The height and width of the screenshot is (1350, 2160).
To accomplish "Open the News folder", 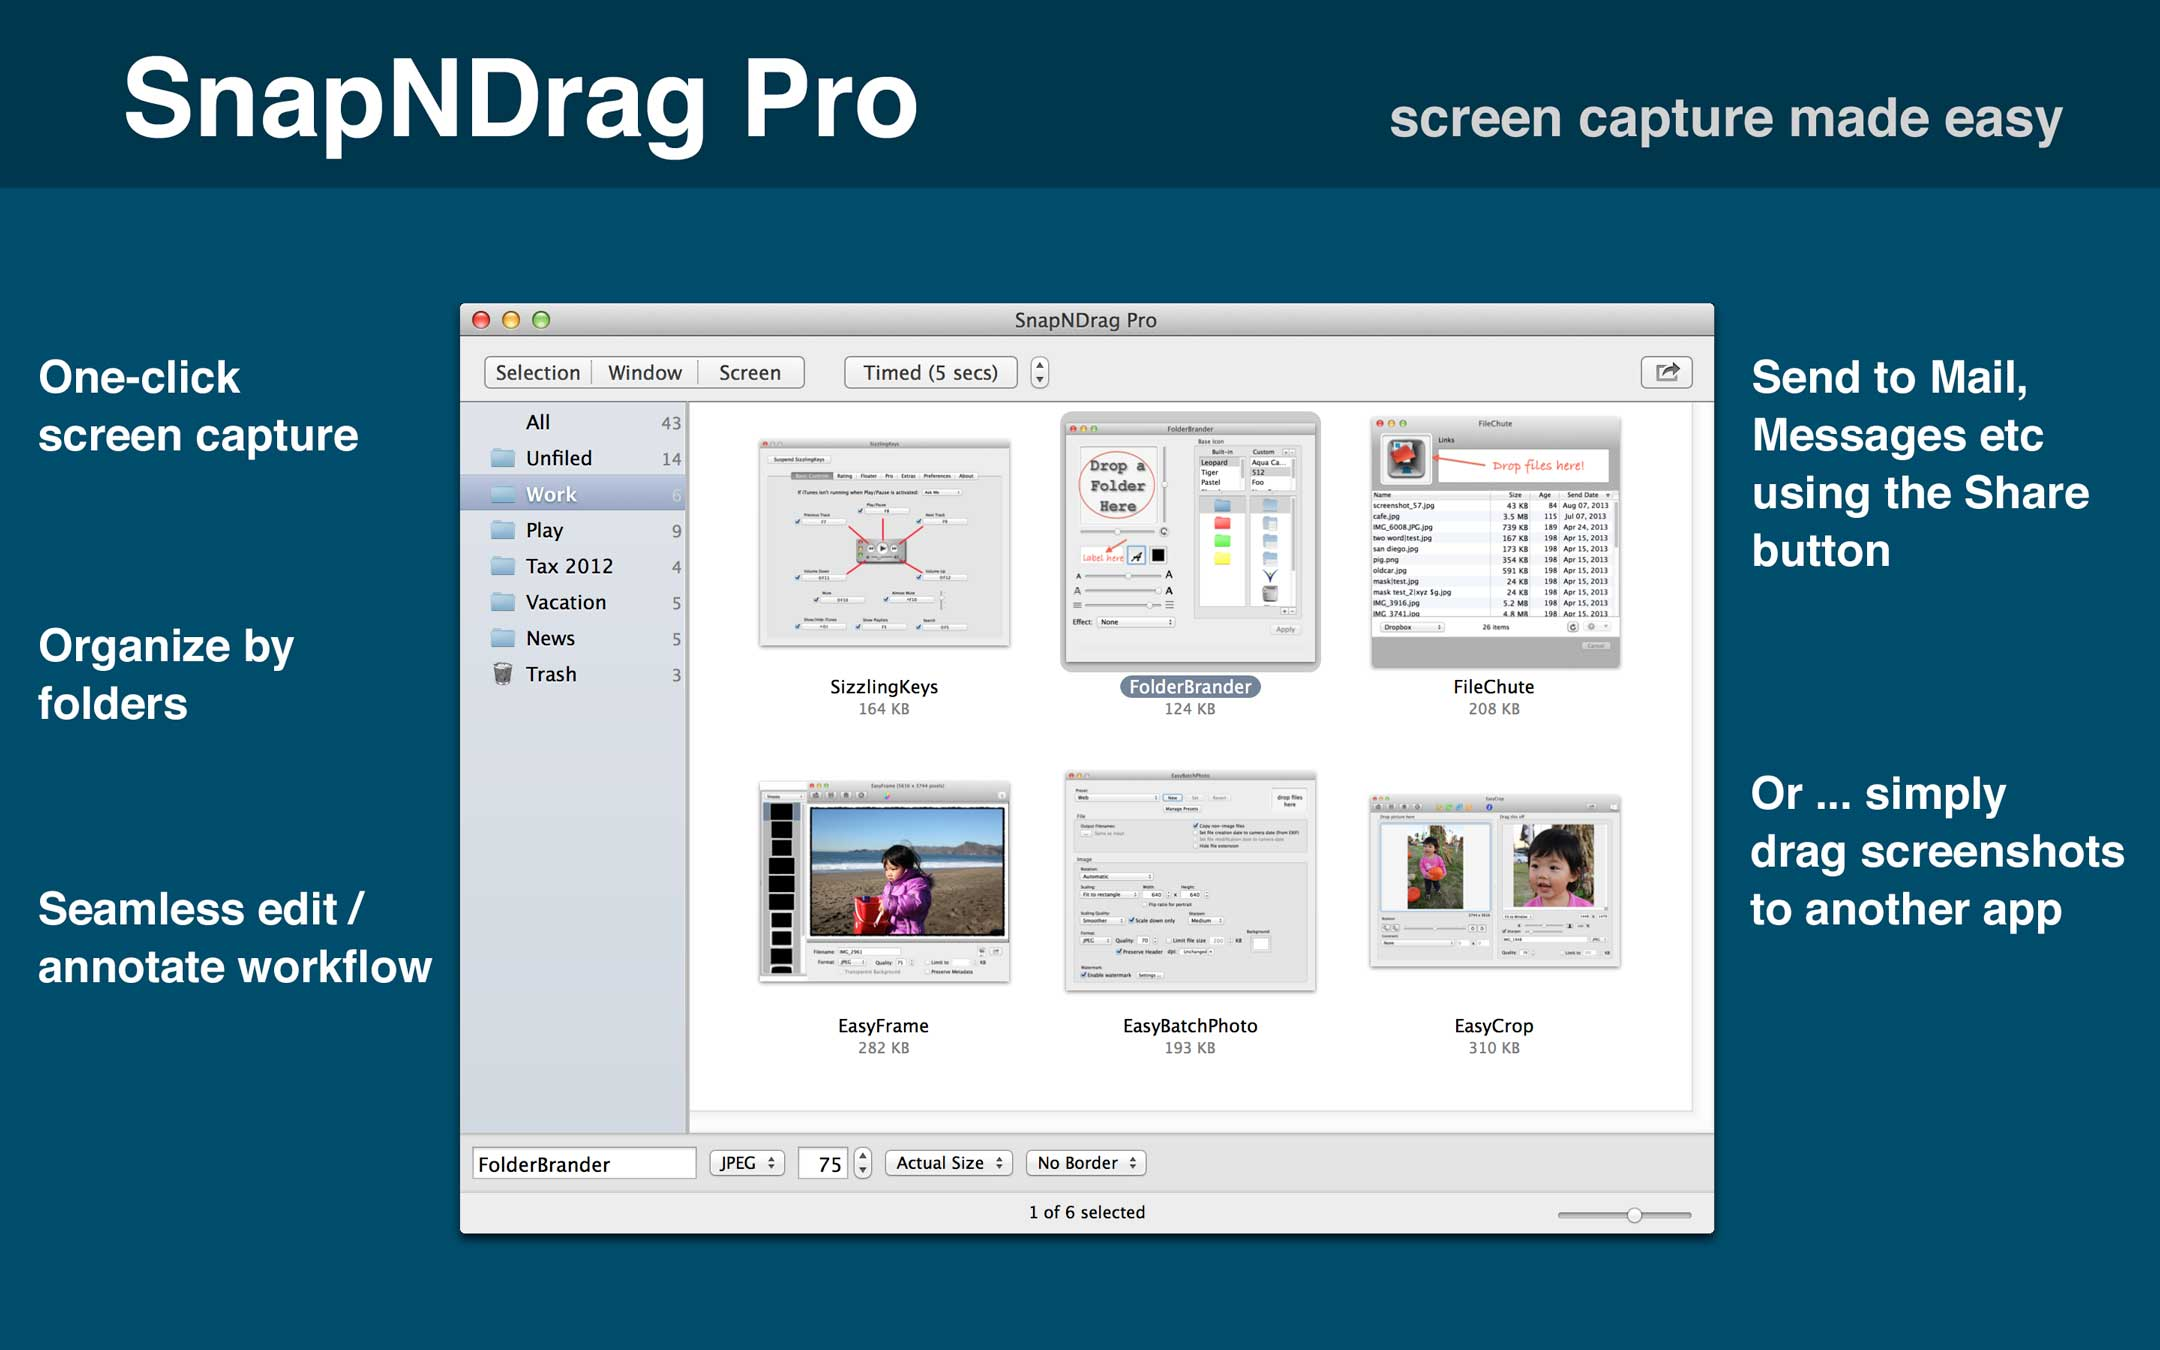I will [x=551, y=637].
